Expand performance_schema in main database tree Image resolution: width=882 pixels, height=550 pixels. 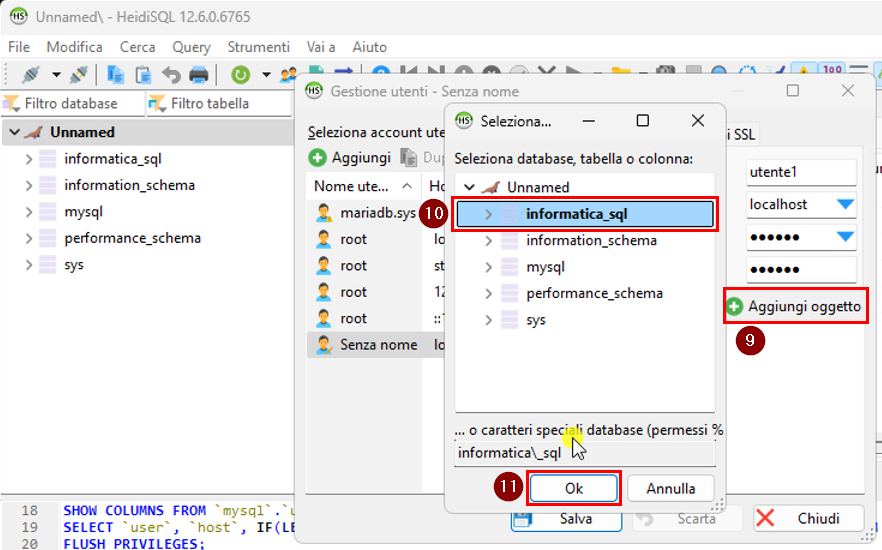pyautogui.click(x=29, y=238)
